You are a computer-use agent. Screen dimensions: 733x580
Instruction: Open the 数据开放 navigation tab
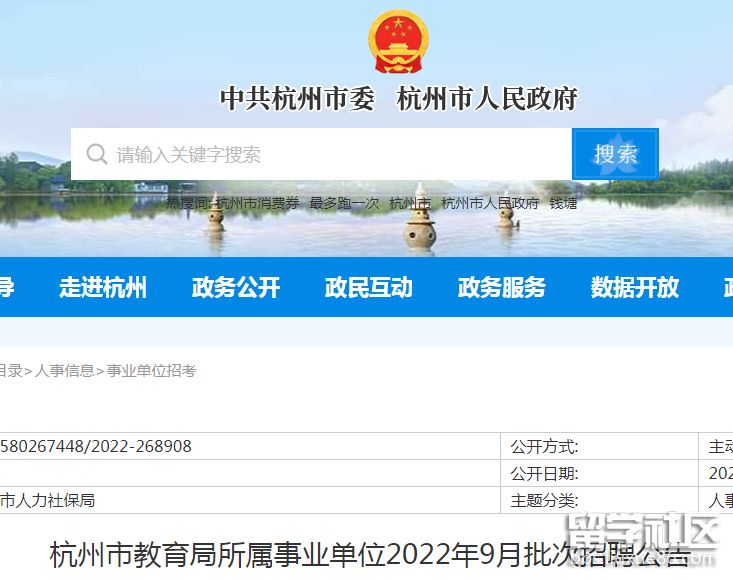point(635,288)
